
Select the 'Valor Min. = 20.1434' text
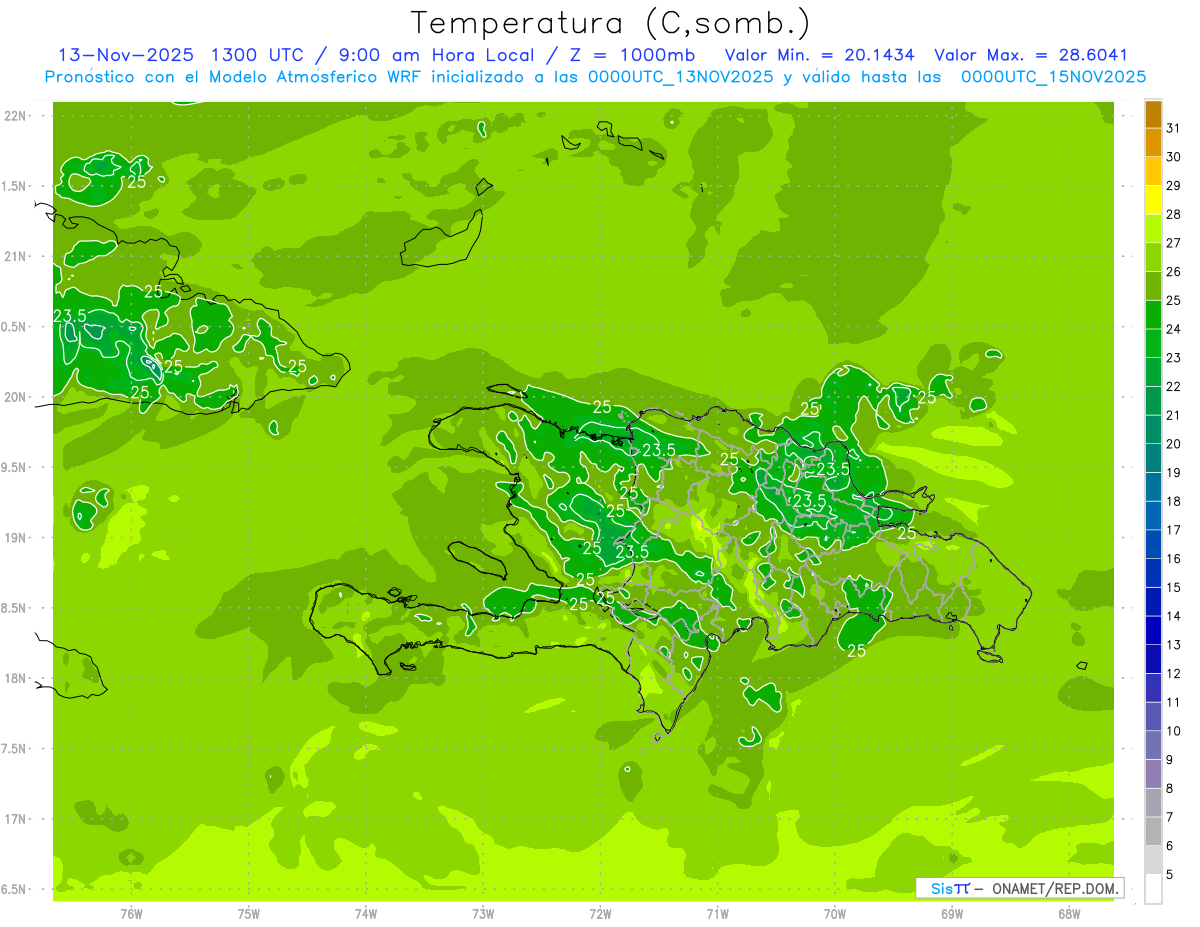coord(819,55)
